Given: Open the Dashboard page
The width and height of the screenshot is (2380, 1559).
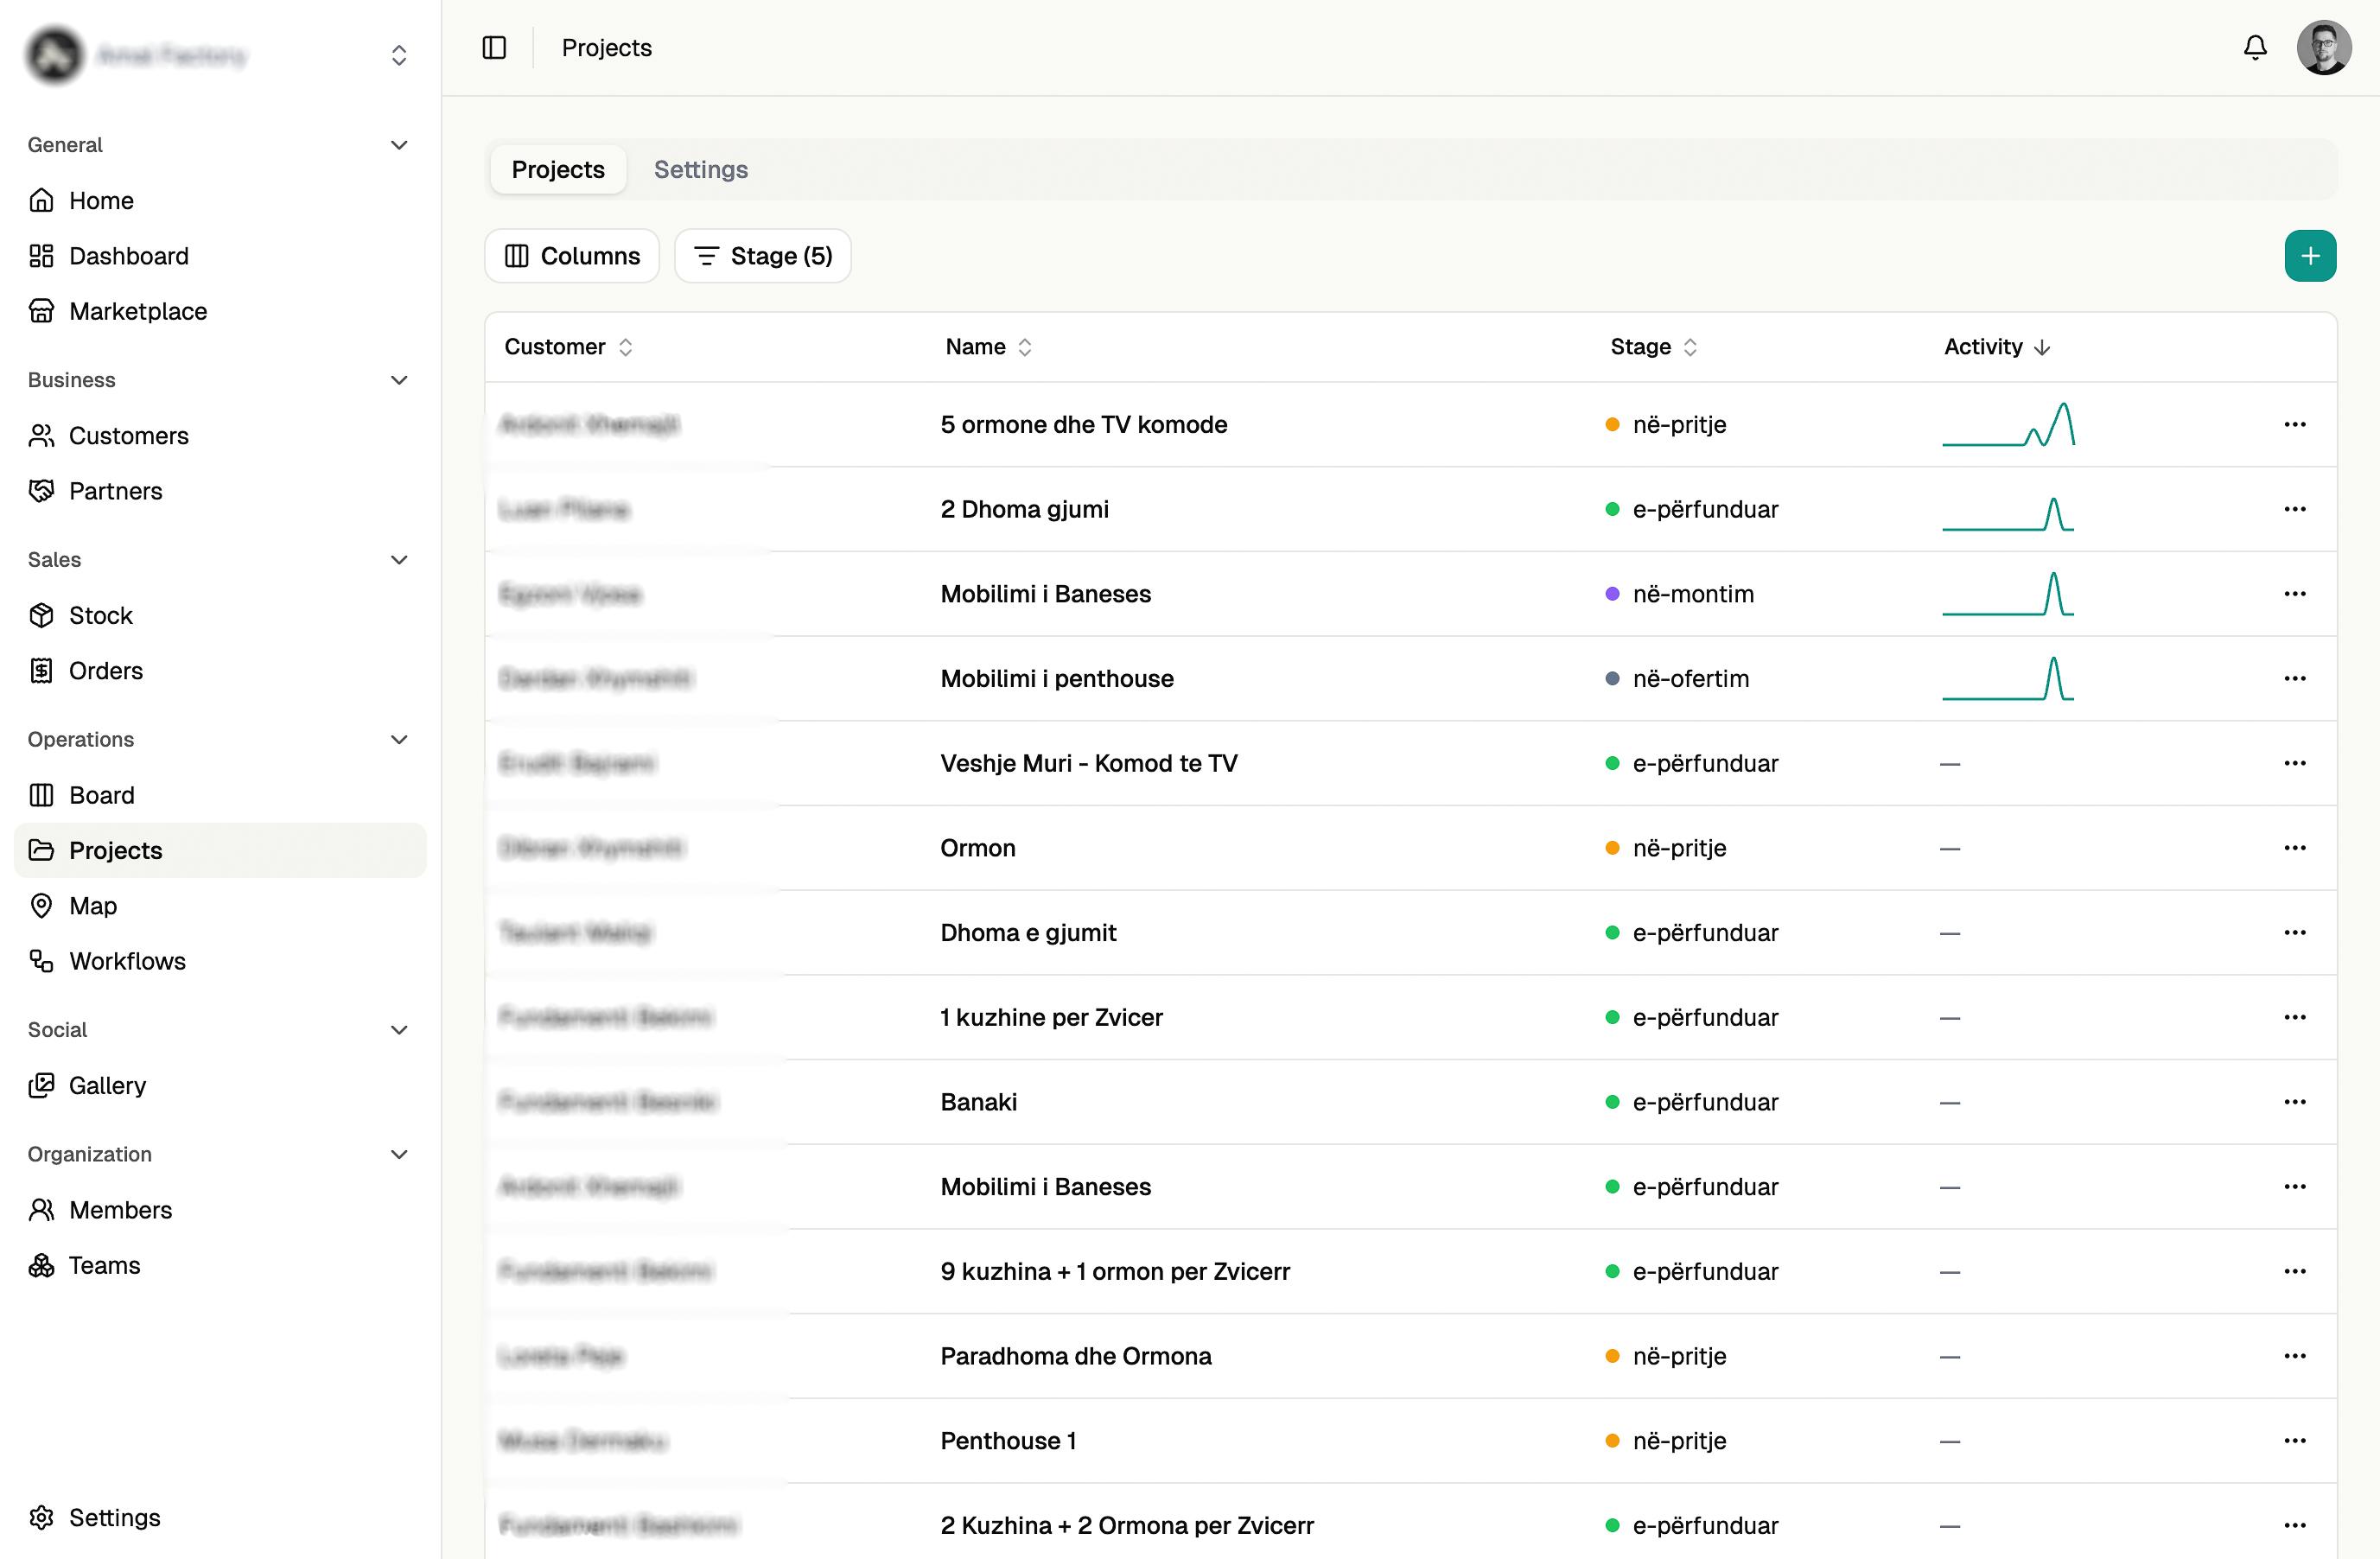Looking at the screenshot, I should [220, 256].
